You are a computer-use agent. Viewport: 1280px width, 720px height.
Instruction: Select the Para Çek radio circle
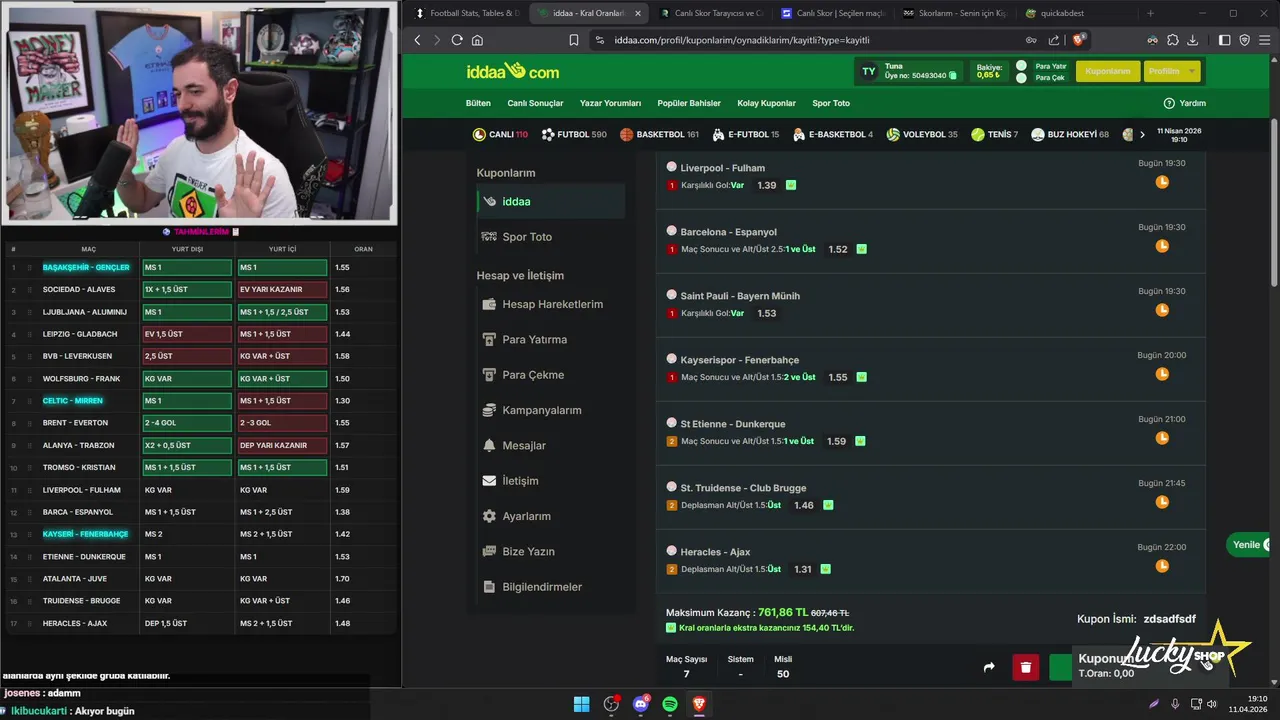(x=1021, y=78)
